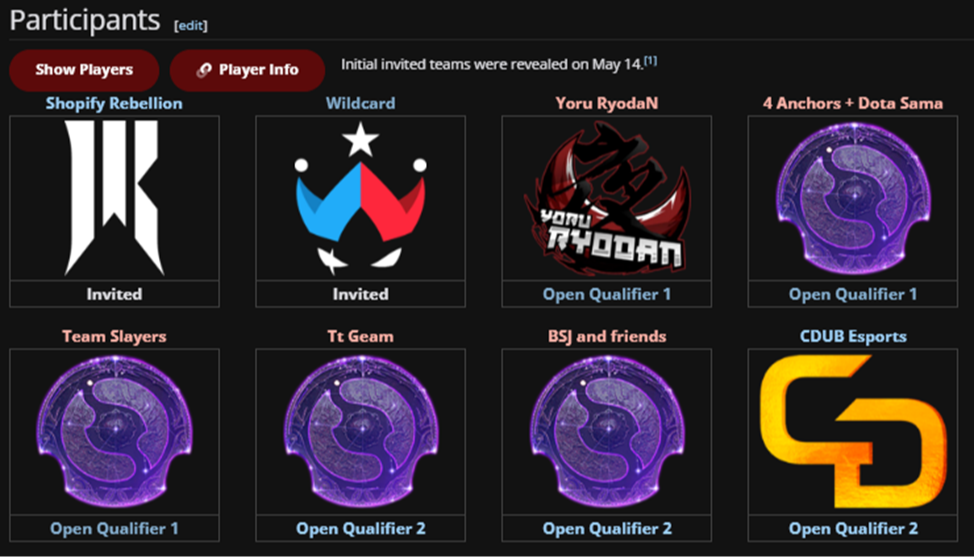Open the Team Slayers aegis logo

(x=114, y=432)
